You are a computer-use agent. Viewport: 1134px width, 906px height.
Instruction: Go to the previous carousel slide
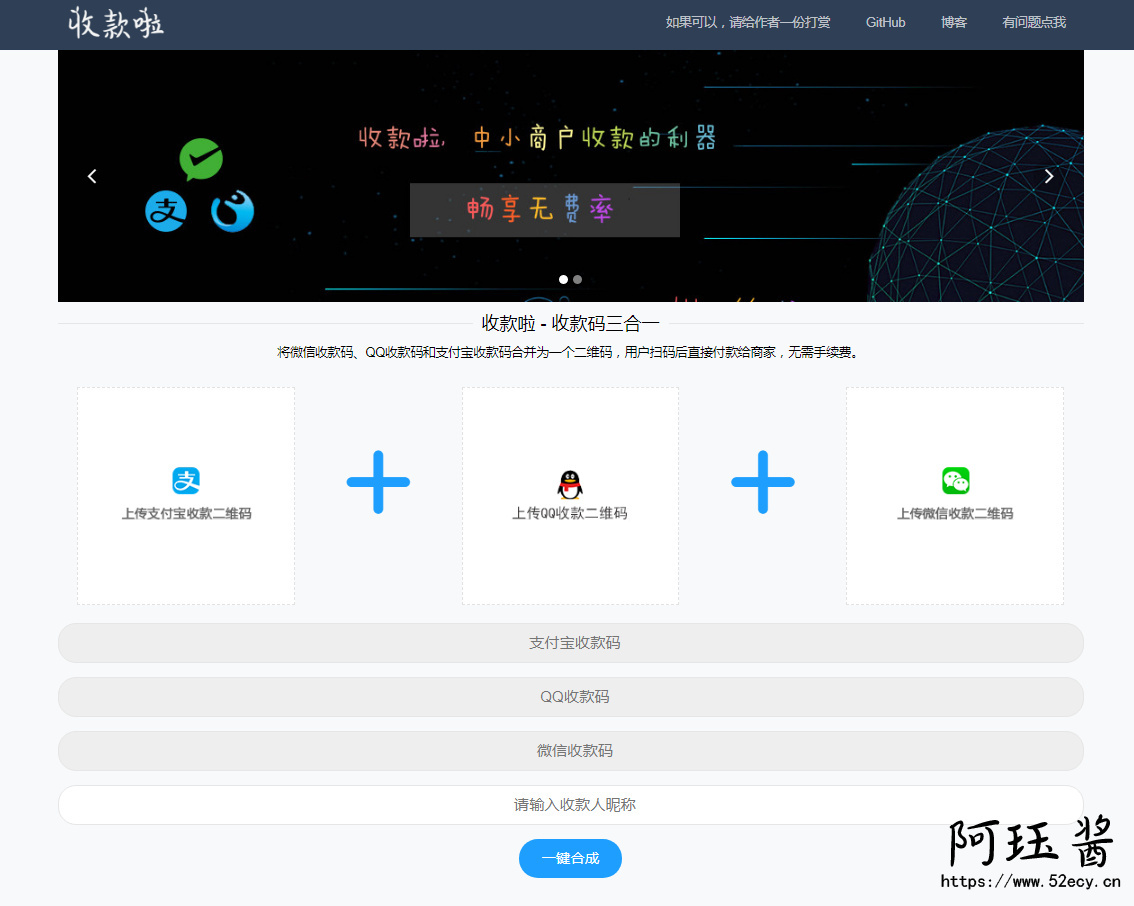92,176
